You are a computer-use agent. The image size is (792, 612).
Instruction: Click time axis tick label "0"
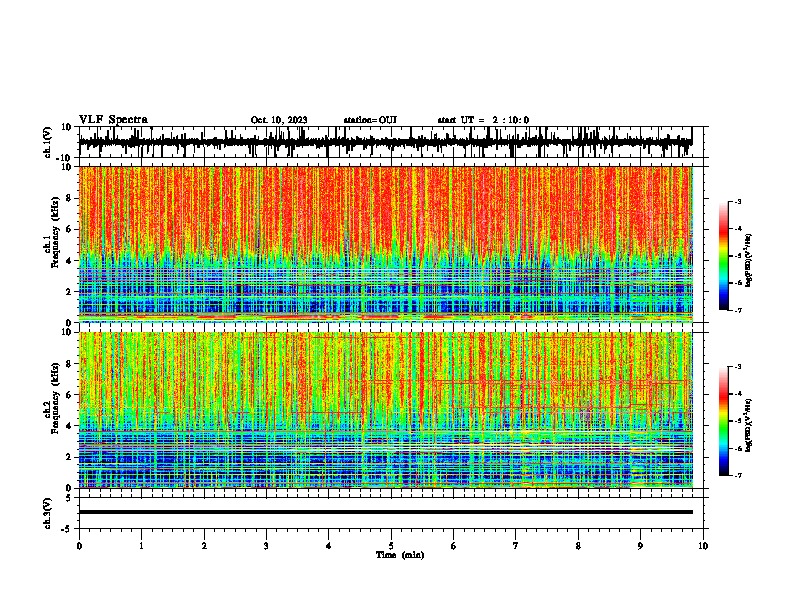[79, 546]
